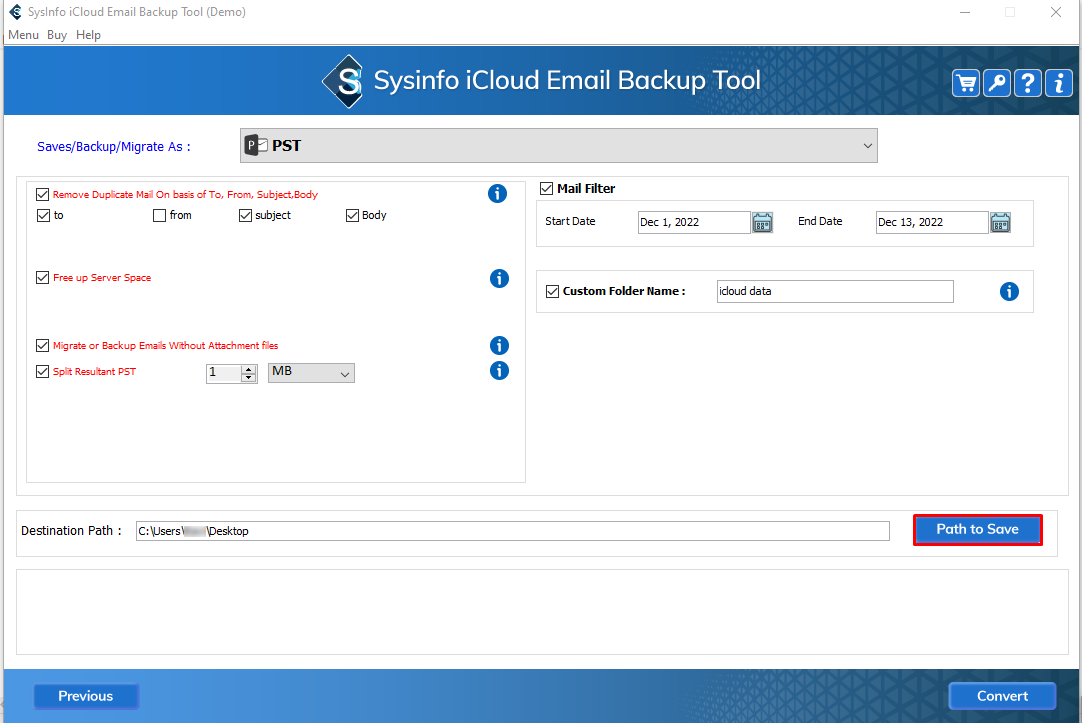Increase the split PST size stepper
The height and width of the screenshot is (723, 1082).
point(249,368)
